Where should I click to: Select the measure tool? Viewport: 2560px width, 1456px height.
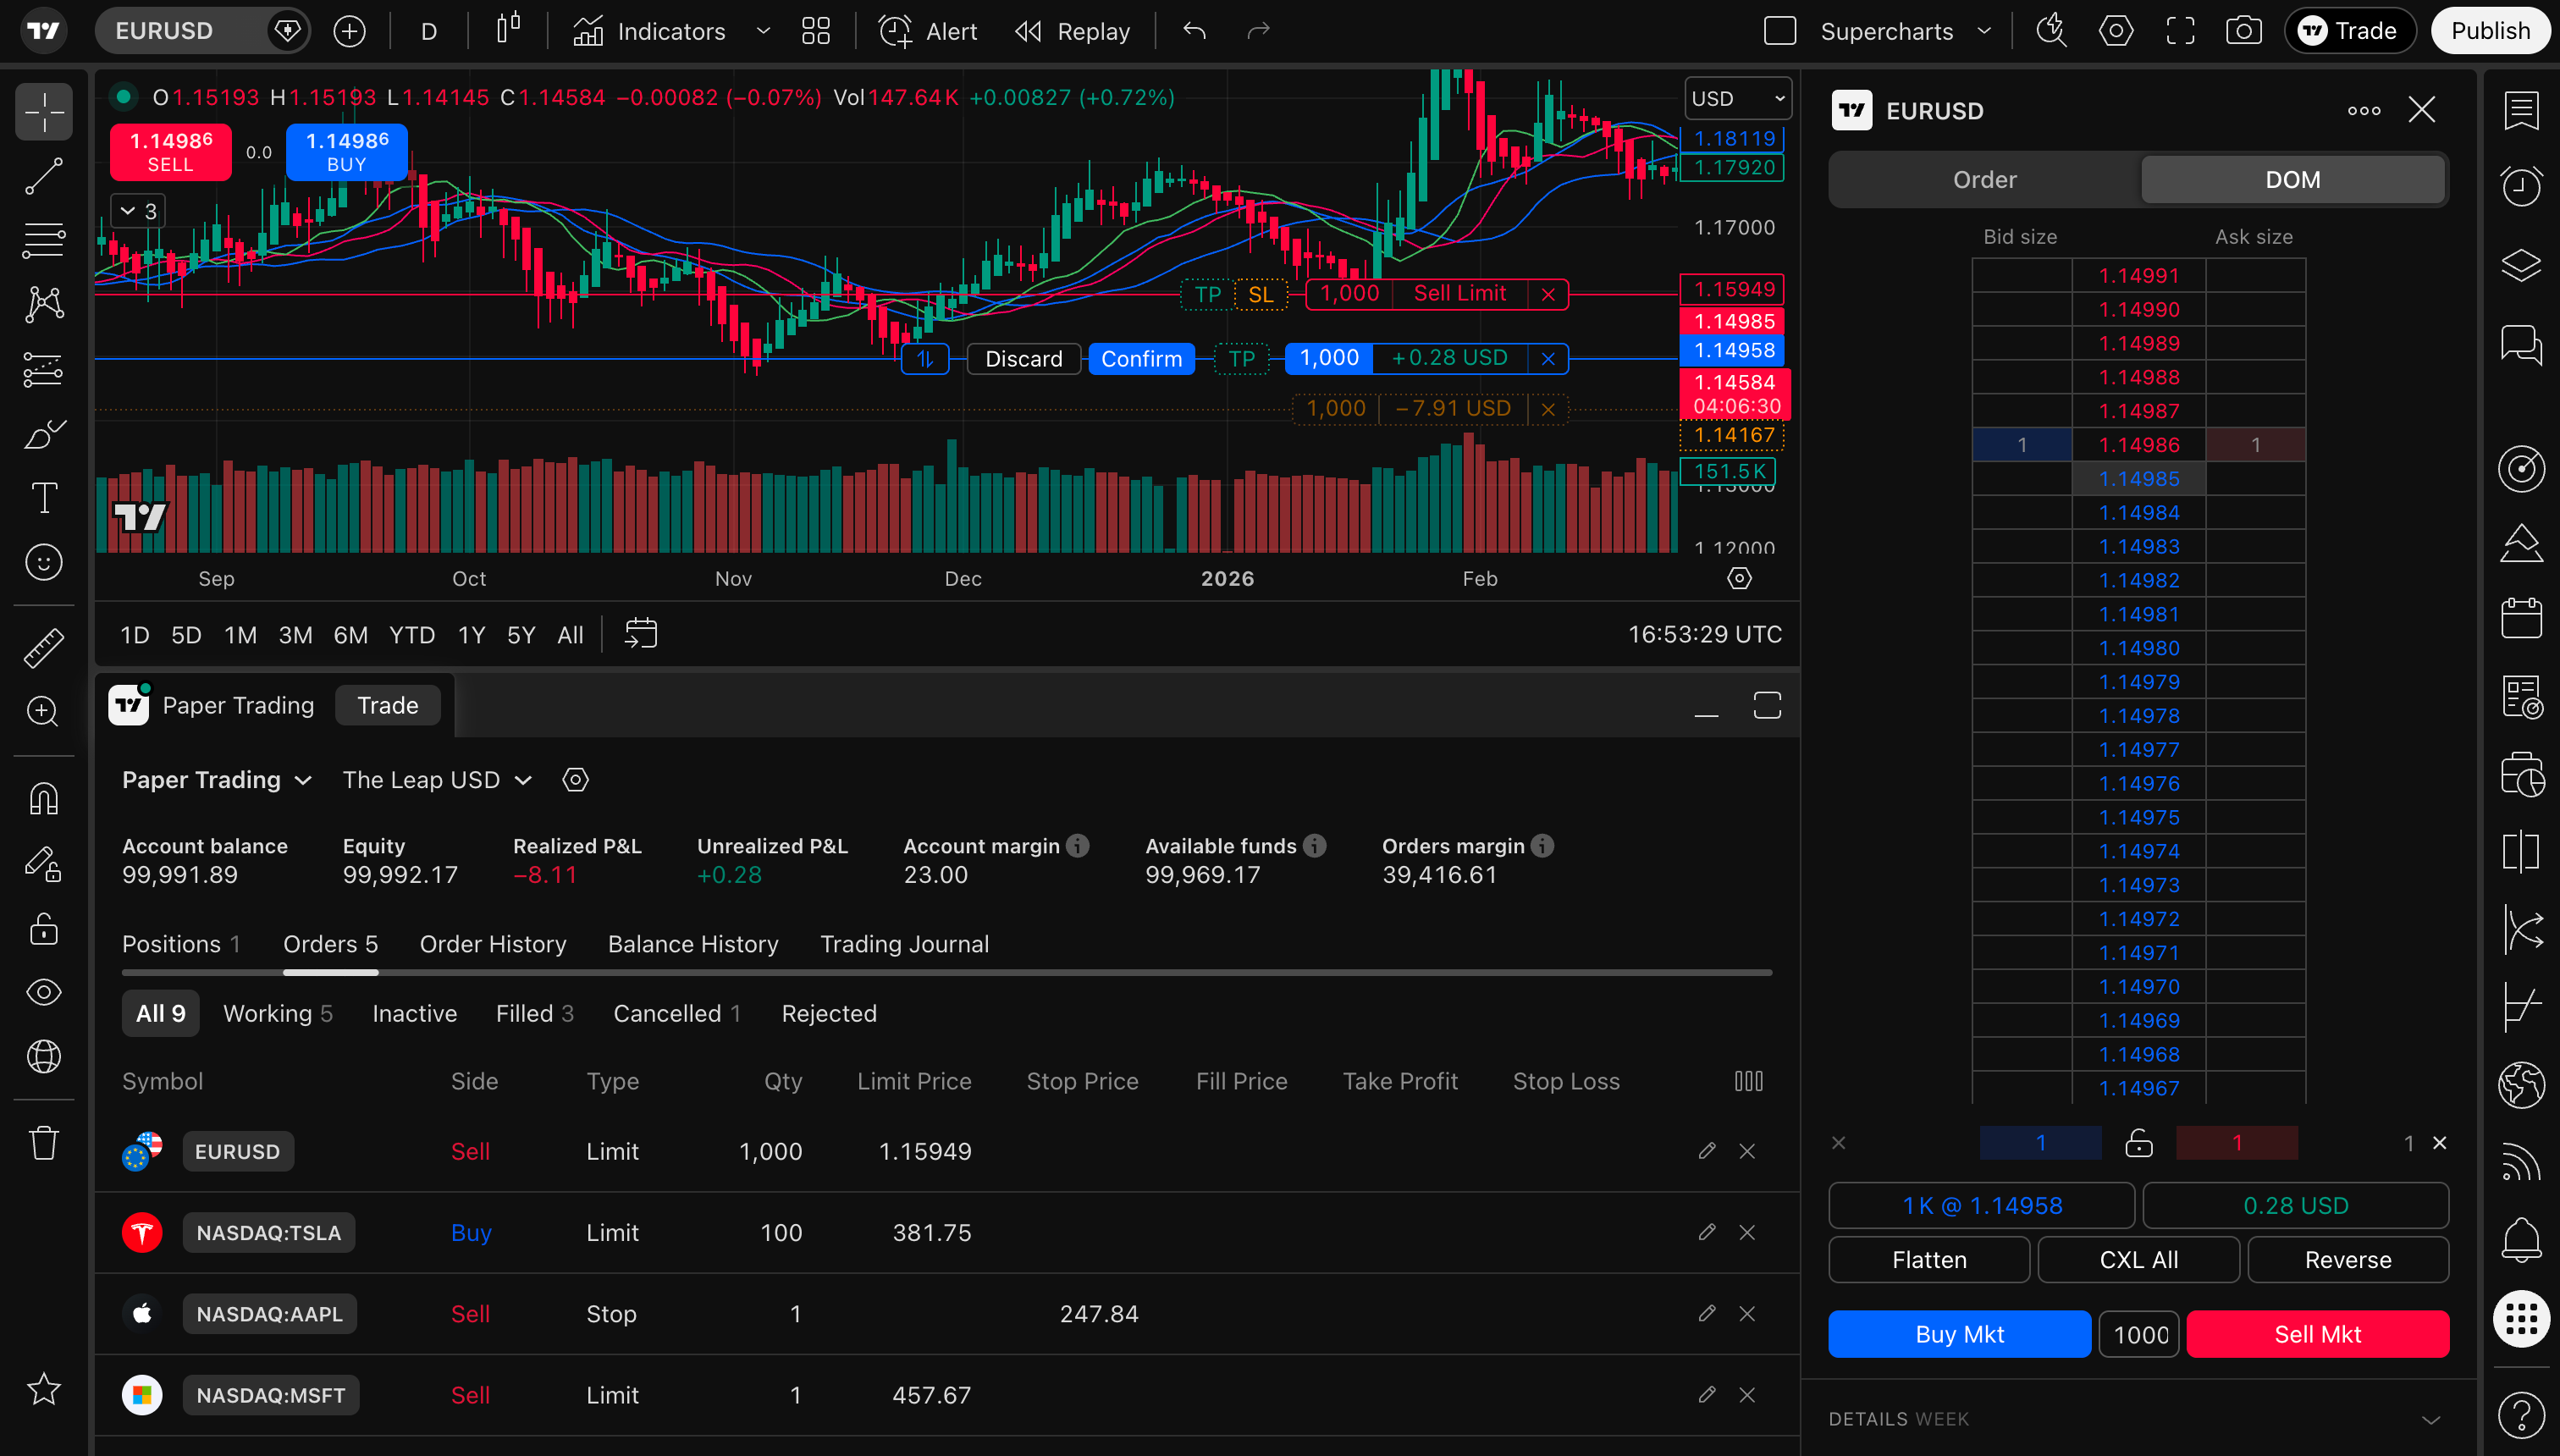[x=44, y=647]
